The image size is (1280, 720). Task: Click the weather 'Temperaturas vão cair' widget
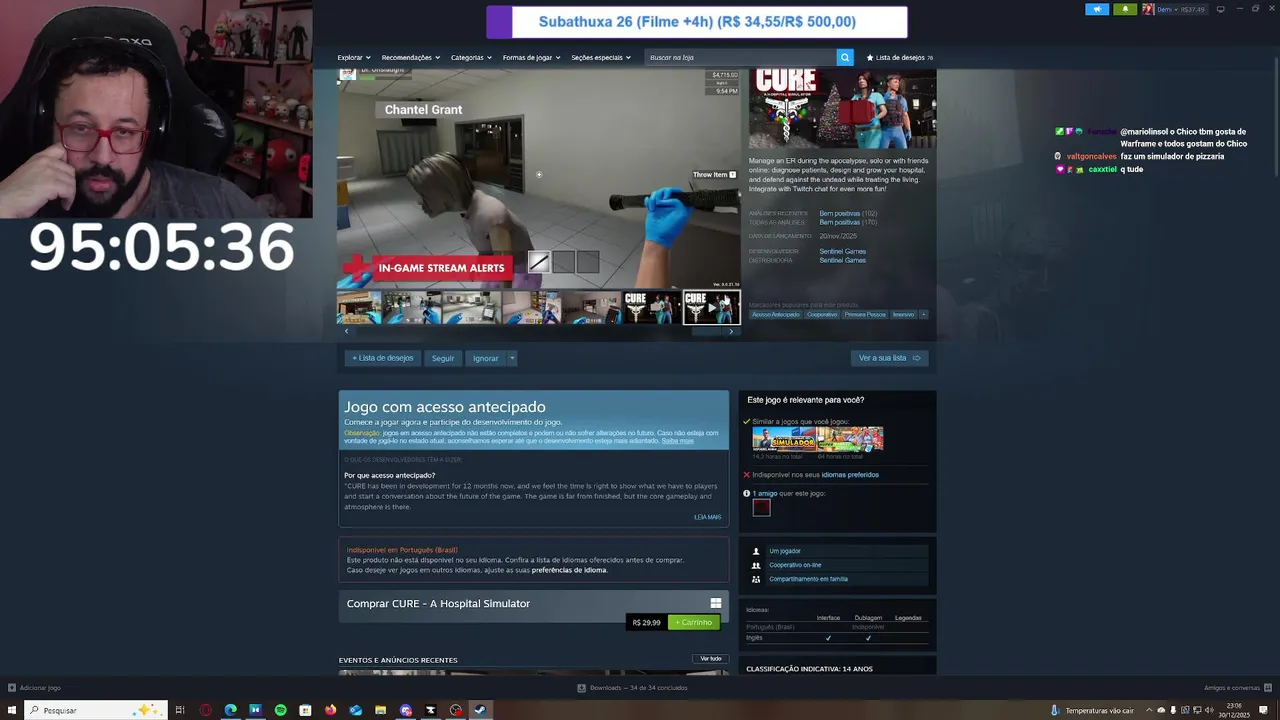[x=1092, y=710]
